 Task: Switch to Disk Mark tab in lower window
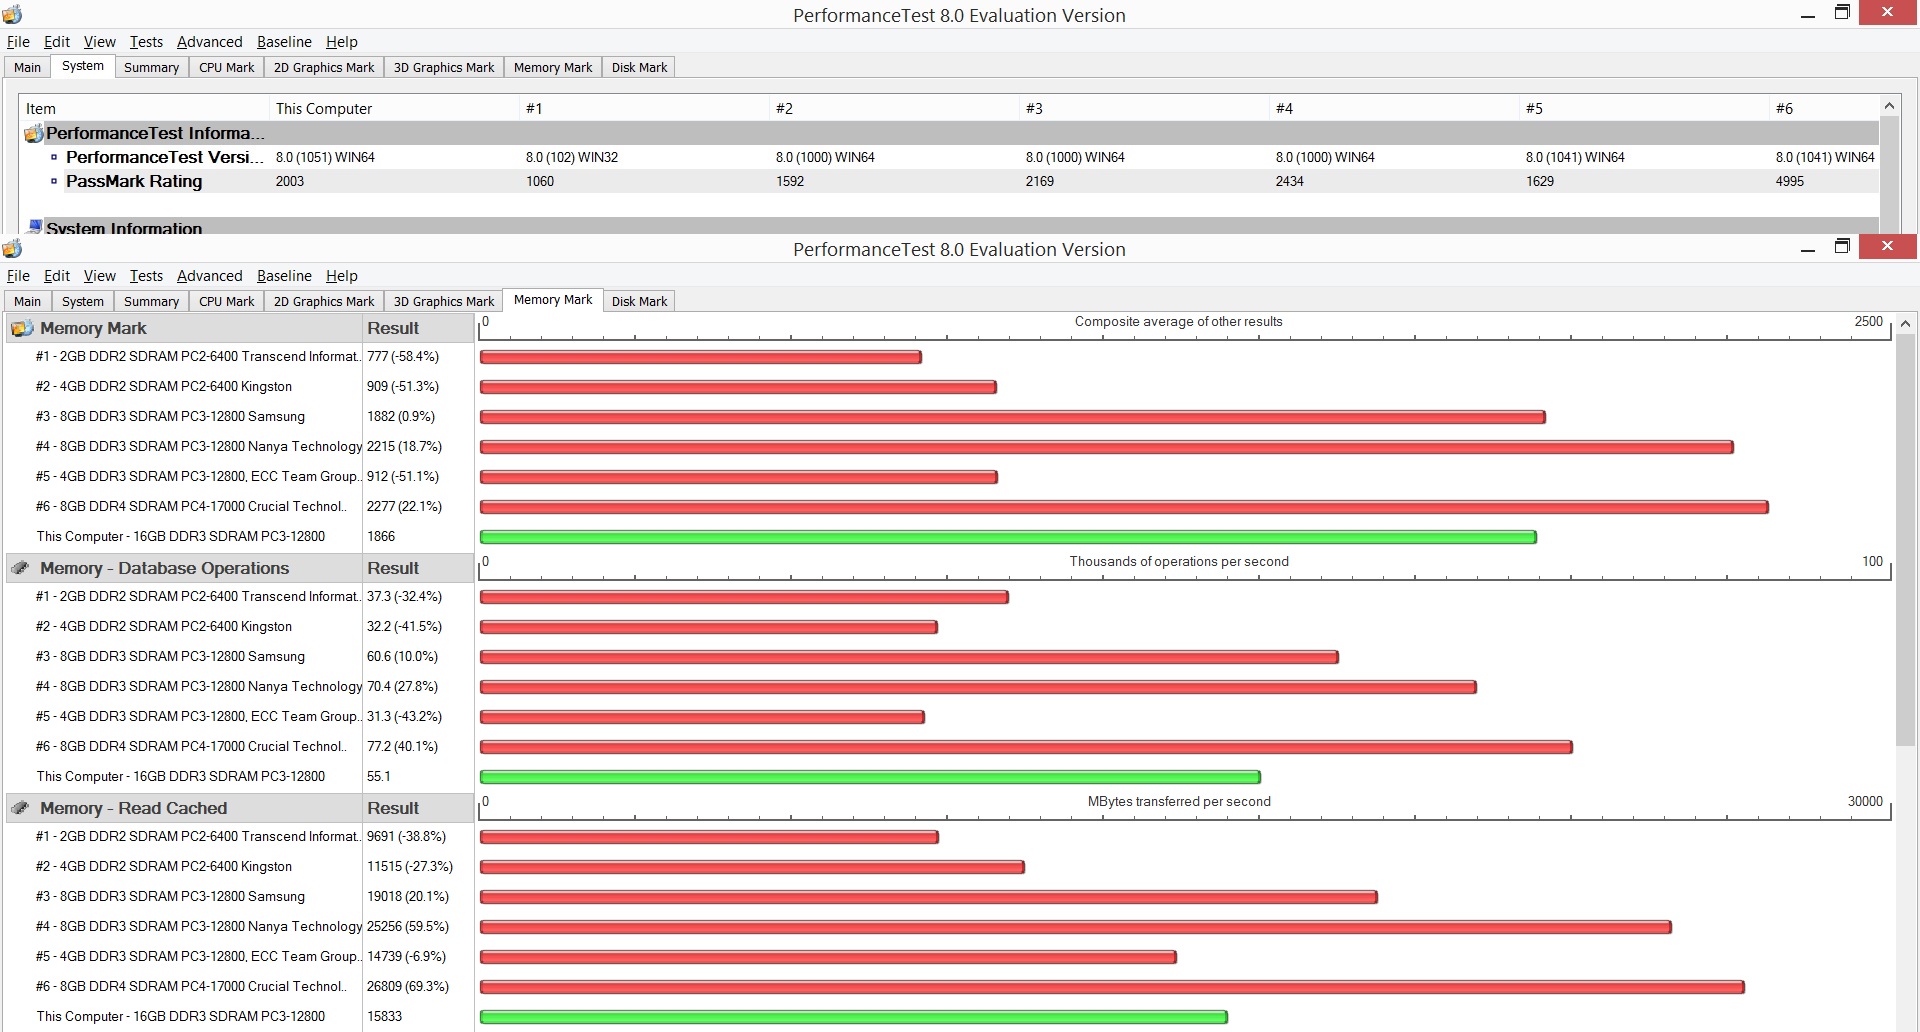click(639, 301)
